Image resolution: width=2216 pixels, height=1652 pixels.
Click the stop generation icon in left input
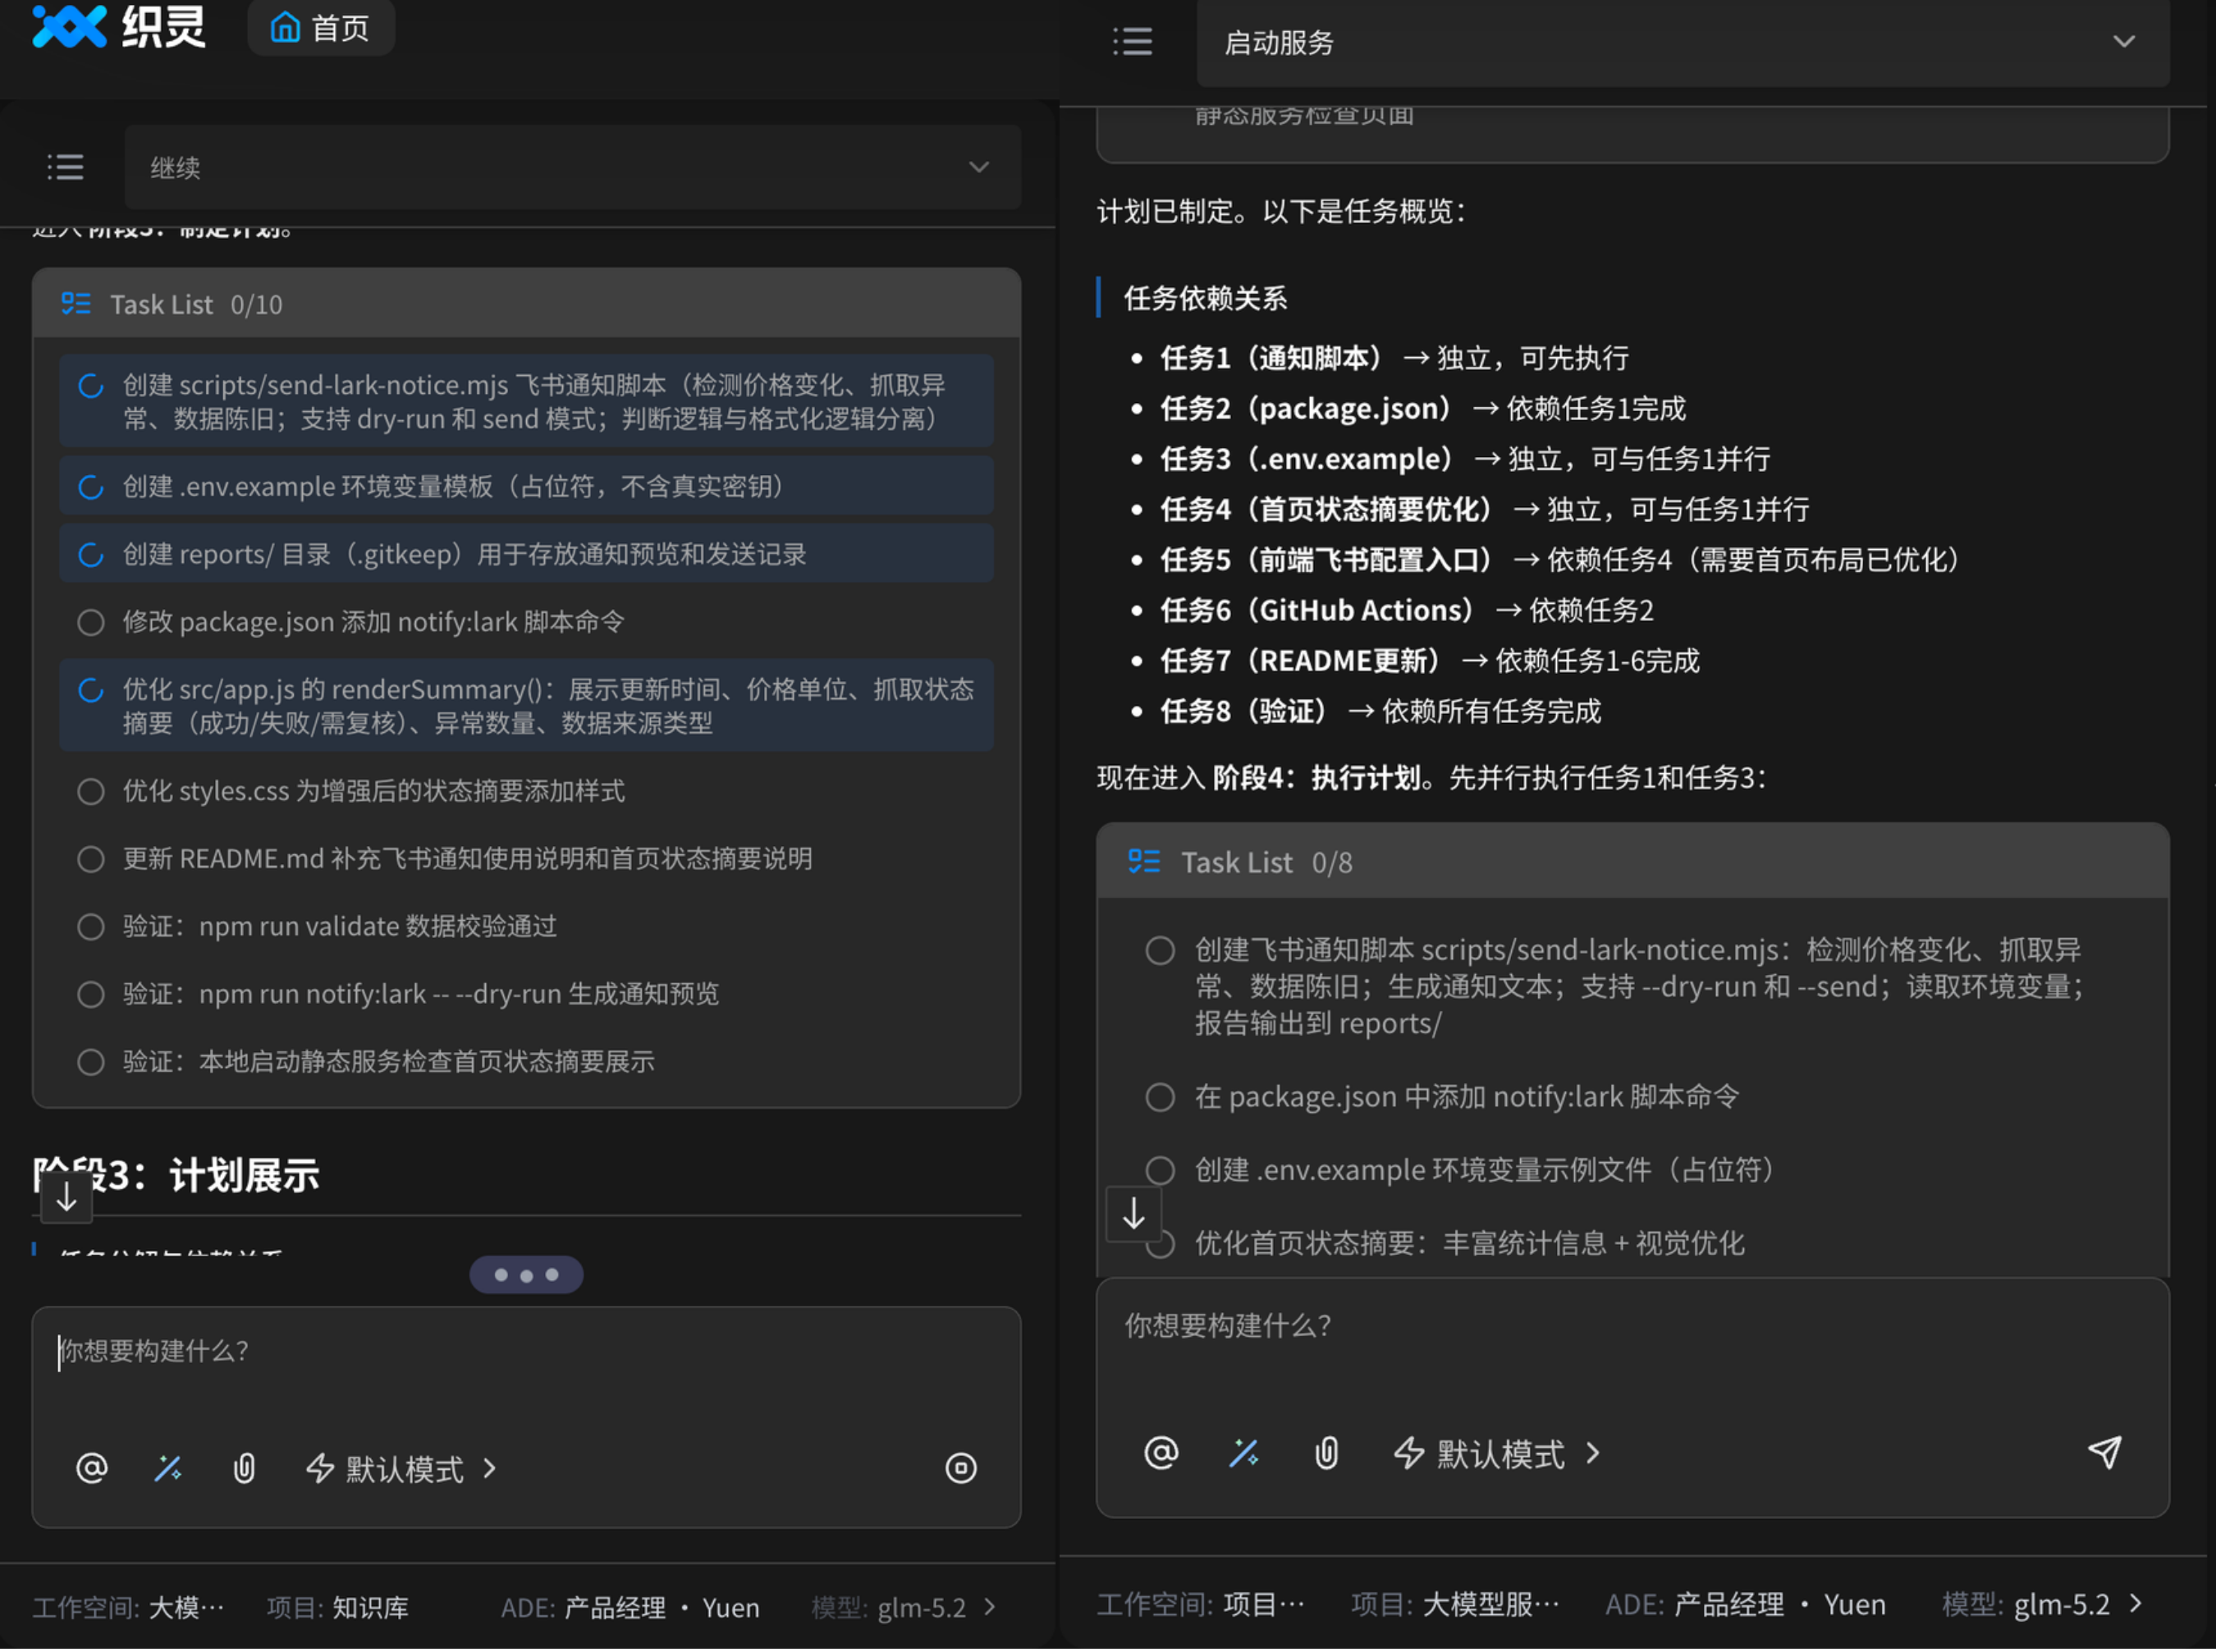[x=961, y=1468]
